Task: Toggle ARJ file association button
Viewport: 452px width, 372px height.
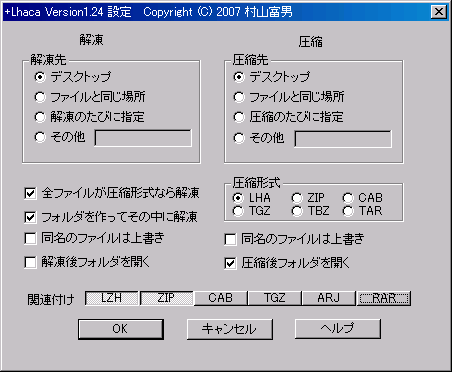Action: [x=329, y=298]
